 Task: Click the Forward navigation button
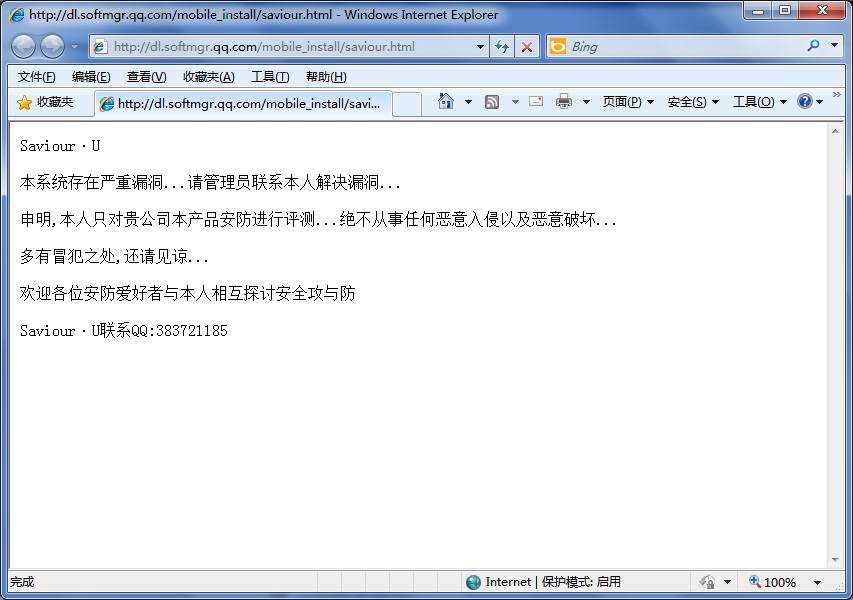(52, 46)
